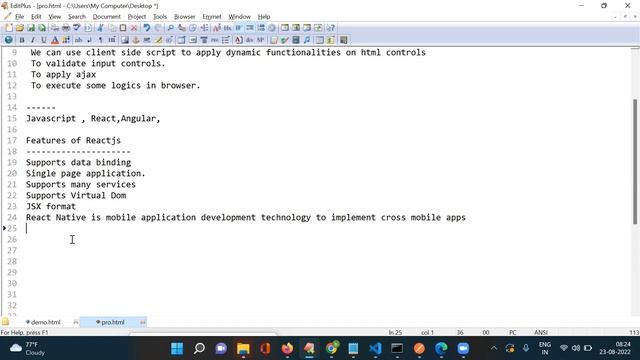This screenshot has width=640, height=360.
Task: Open the Emmet menu
Action: click(x=212, y=17)
